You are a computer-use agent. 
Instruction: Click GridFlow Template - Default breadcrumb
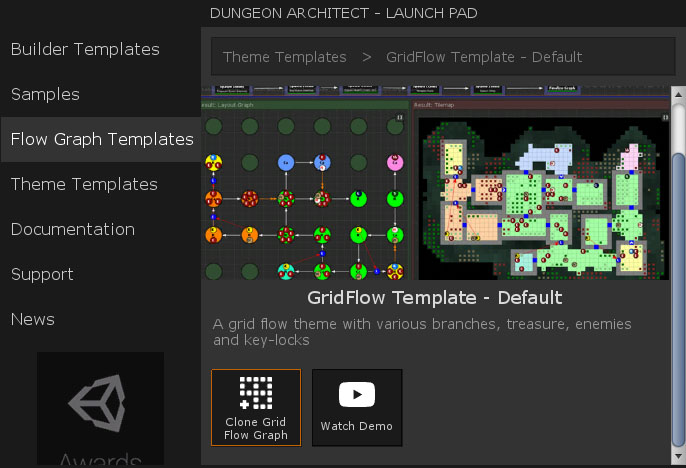click(484, 57)
